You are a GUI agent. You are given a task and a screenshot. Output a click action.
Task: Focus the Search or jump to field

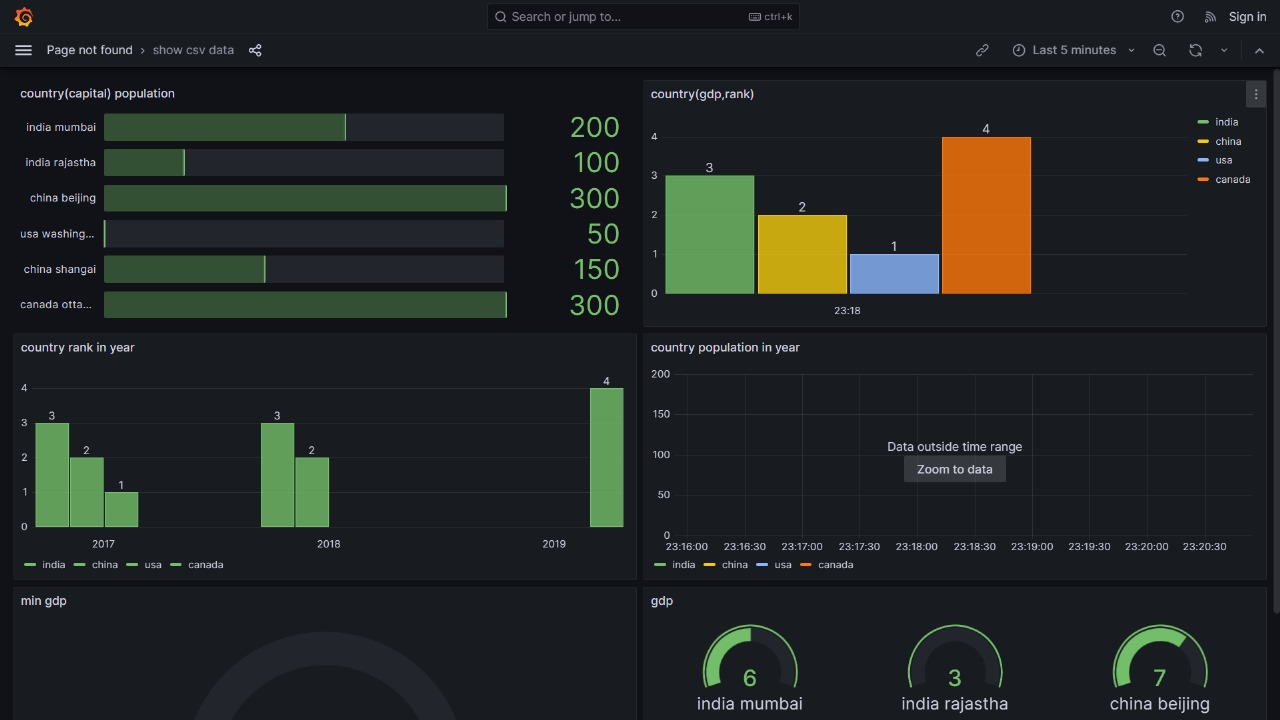tap(643, 17)
